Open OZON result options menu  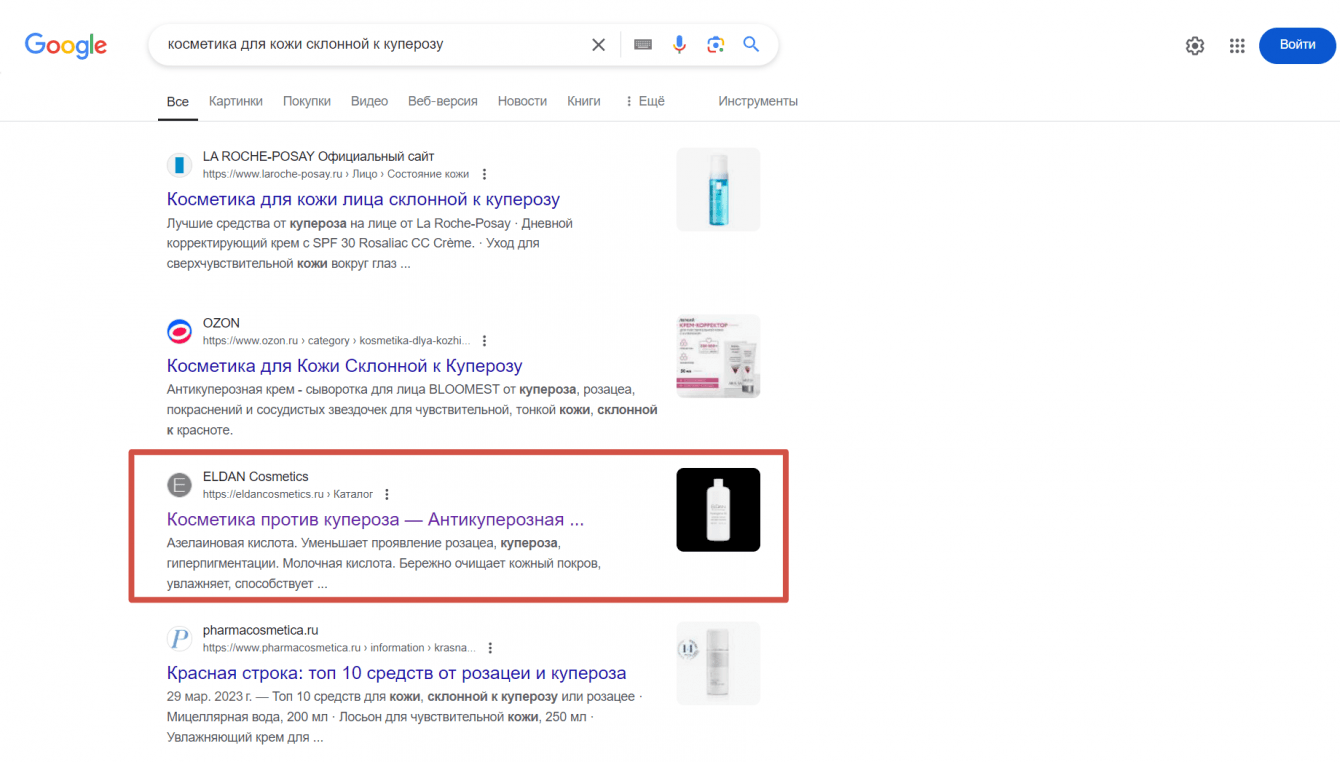point(485,341)
